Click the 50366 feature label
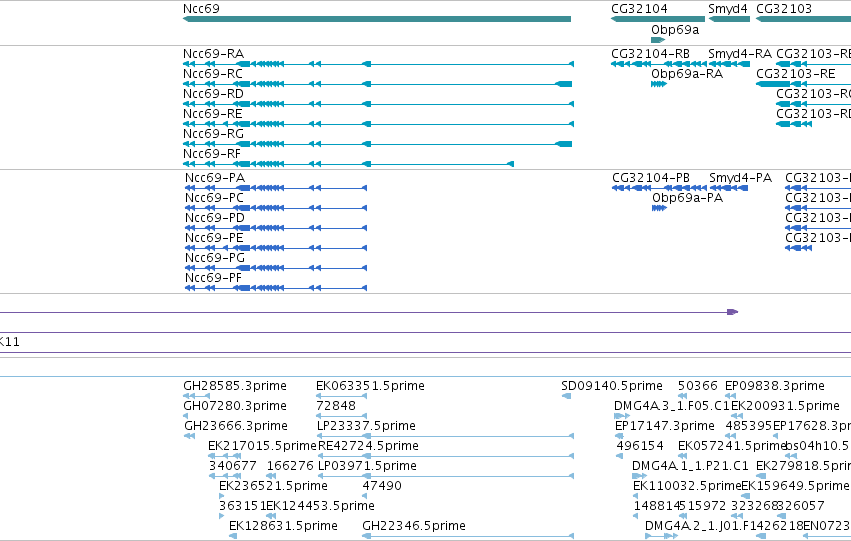The image size is (851, 541). coord(697,386)
